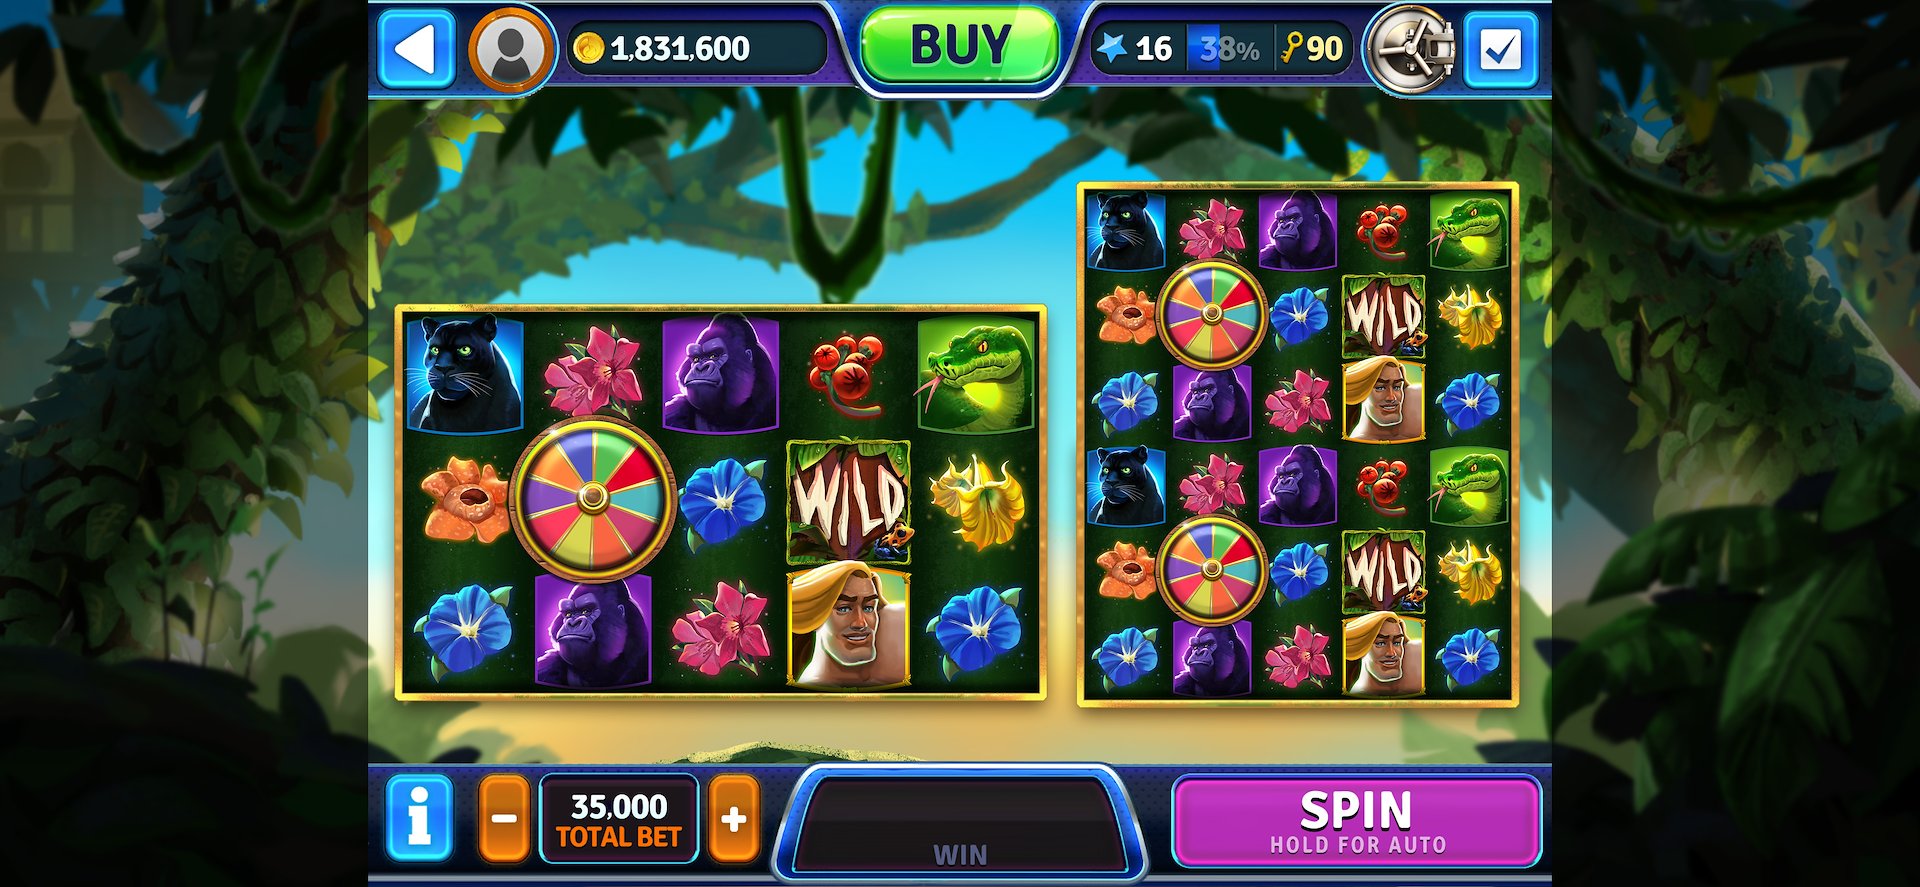Click the 38% level progress bar
This screenshot has height=887, width=1920.
coord(1230,48)
